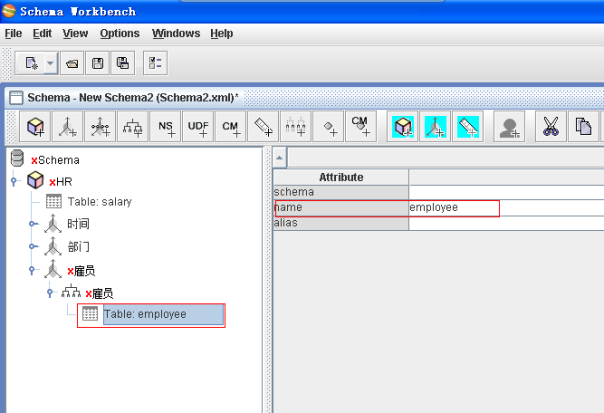
Task: Open the Options menu
Action: click(119, 34)
